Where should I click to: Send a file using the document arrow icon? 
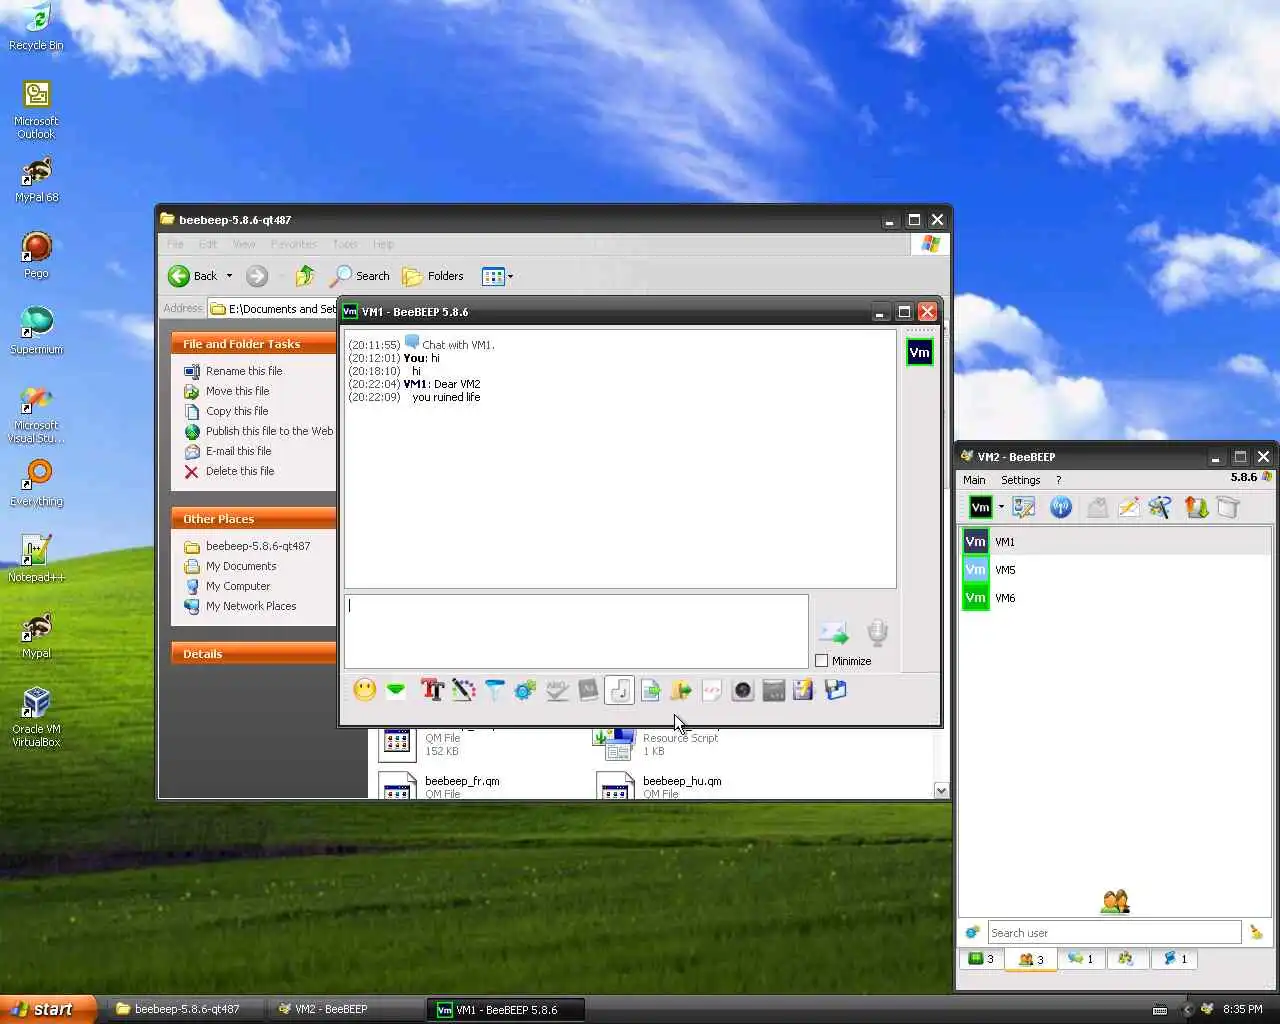coord(650,690)
